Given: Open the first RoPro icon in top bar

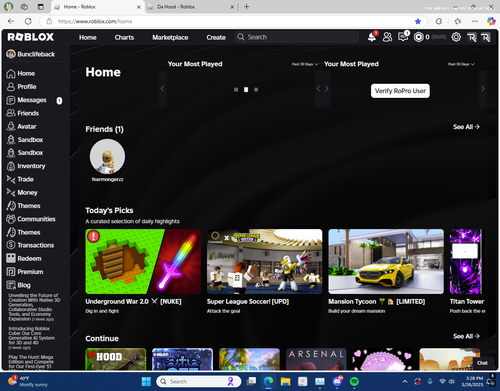Looking at the screenshot, I should pos(471,37).
